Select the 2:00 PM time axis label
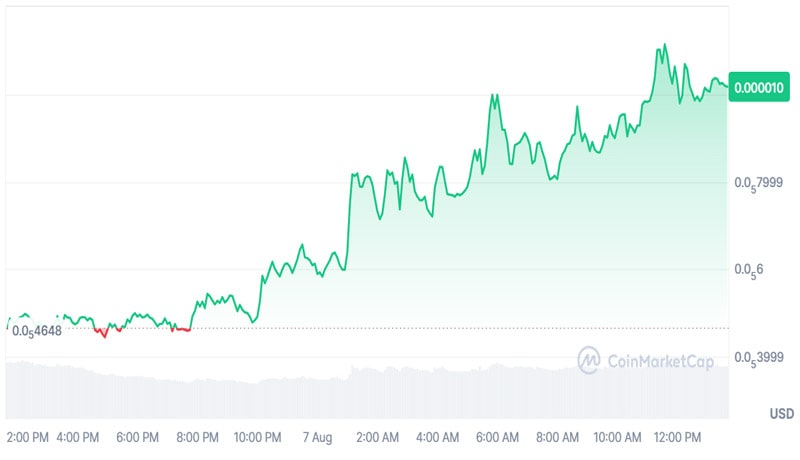Viewport: 800px width, 460px height. pos(27,438)
